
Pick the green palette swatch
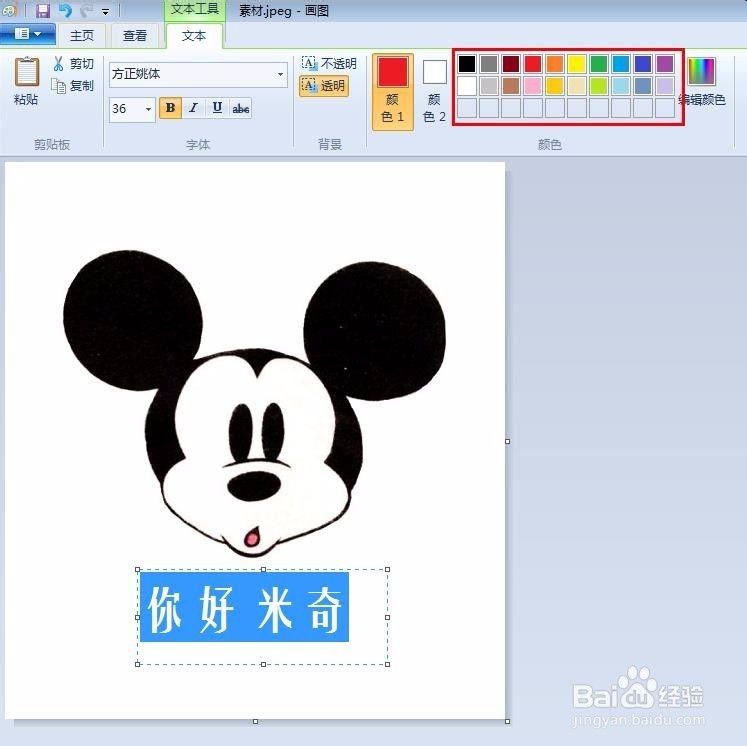coord(599,63)
